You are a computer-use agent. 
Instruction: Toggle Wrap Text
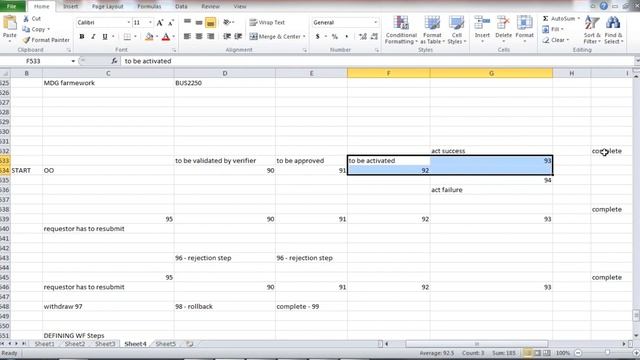[x=267, y=22]
